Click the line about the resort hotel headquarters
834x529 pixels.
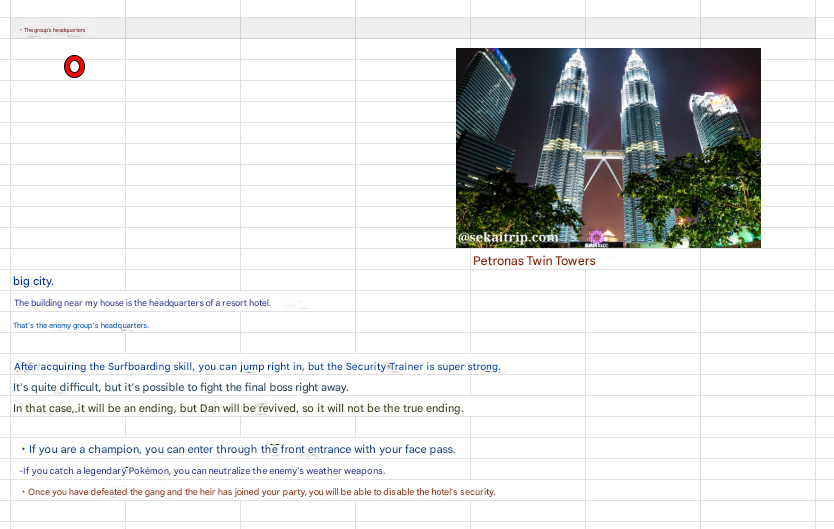(x=143, y=303)
